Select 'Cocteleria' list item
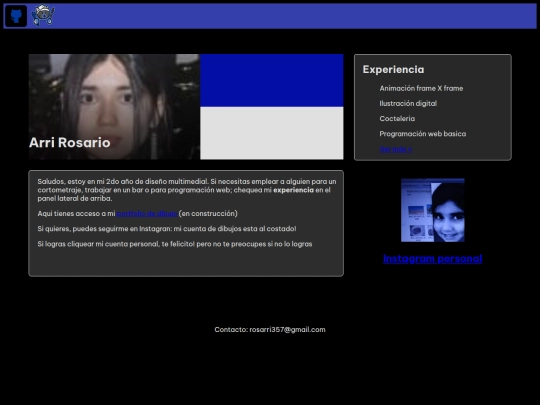The height and width of the screenshot is (405, 540). [397, 119]
